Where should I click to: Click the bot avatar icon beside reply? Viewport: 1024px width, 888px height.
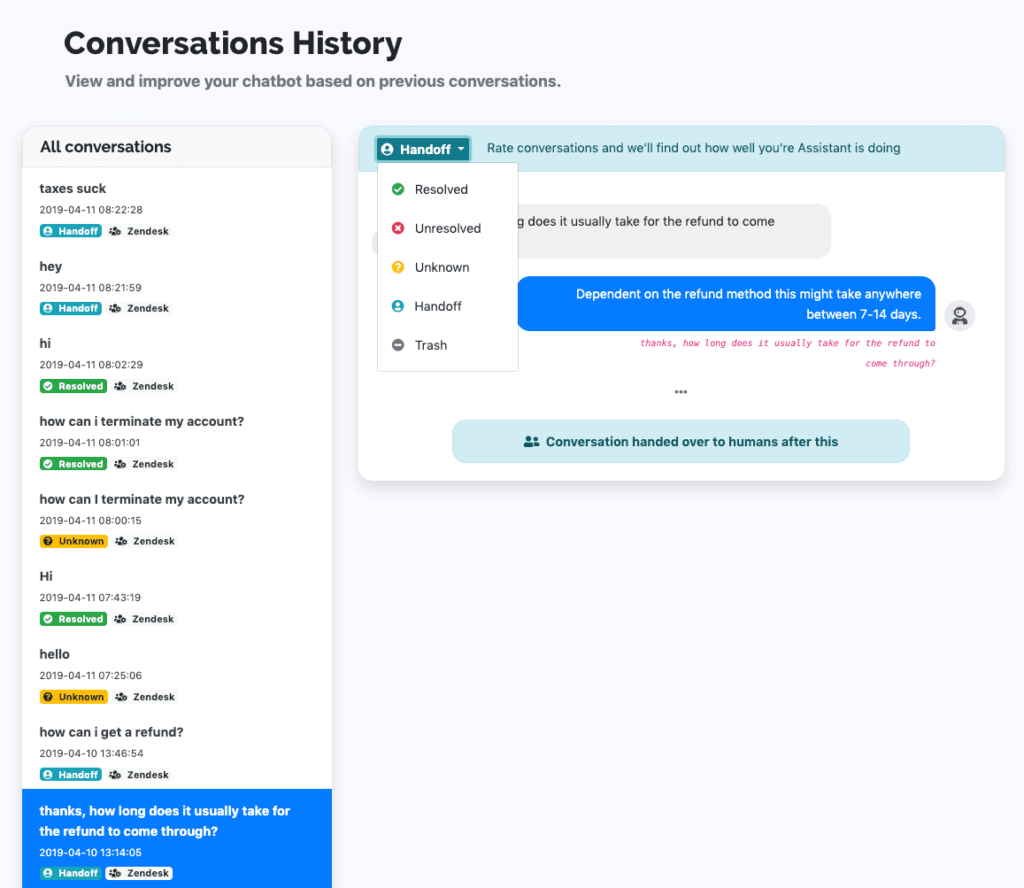[959, 316]
